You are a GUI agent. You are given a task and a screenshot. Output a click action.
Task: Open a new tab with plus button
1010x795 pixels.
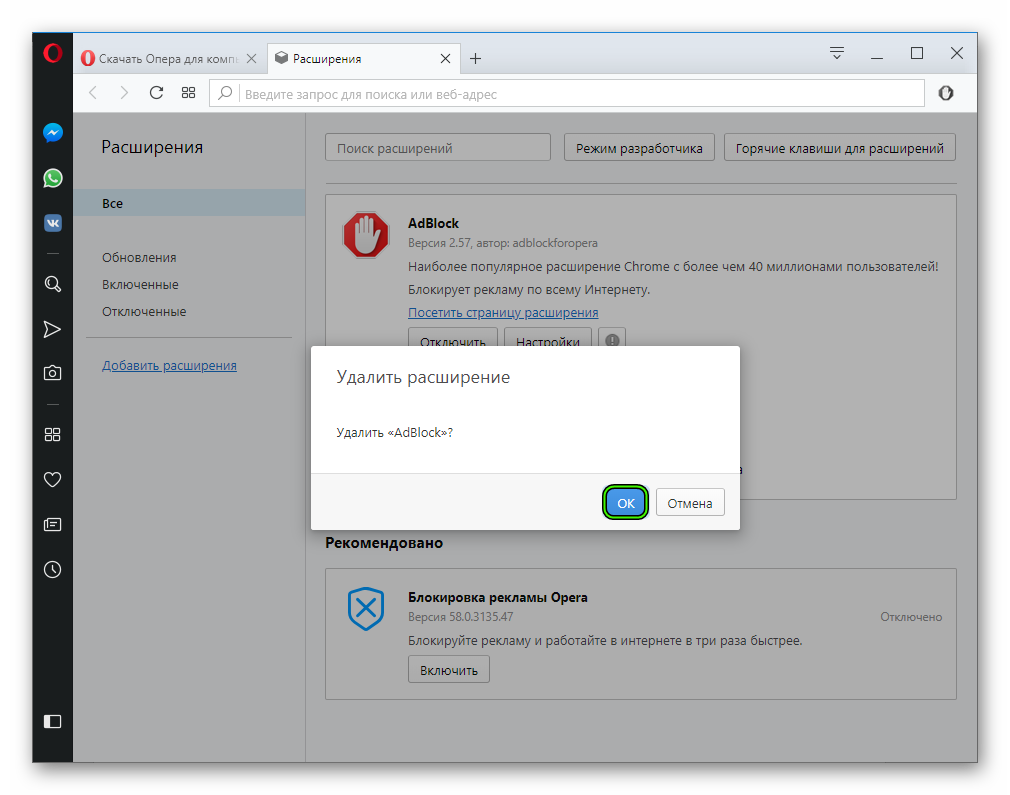(x=475, y=59)
